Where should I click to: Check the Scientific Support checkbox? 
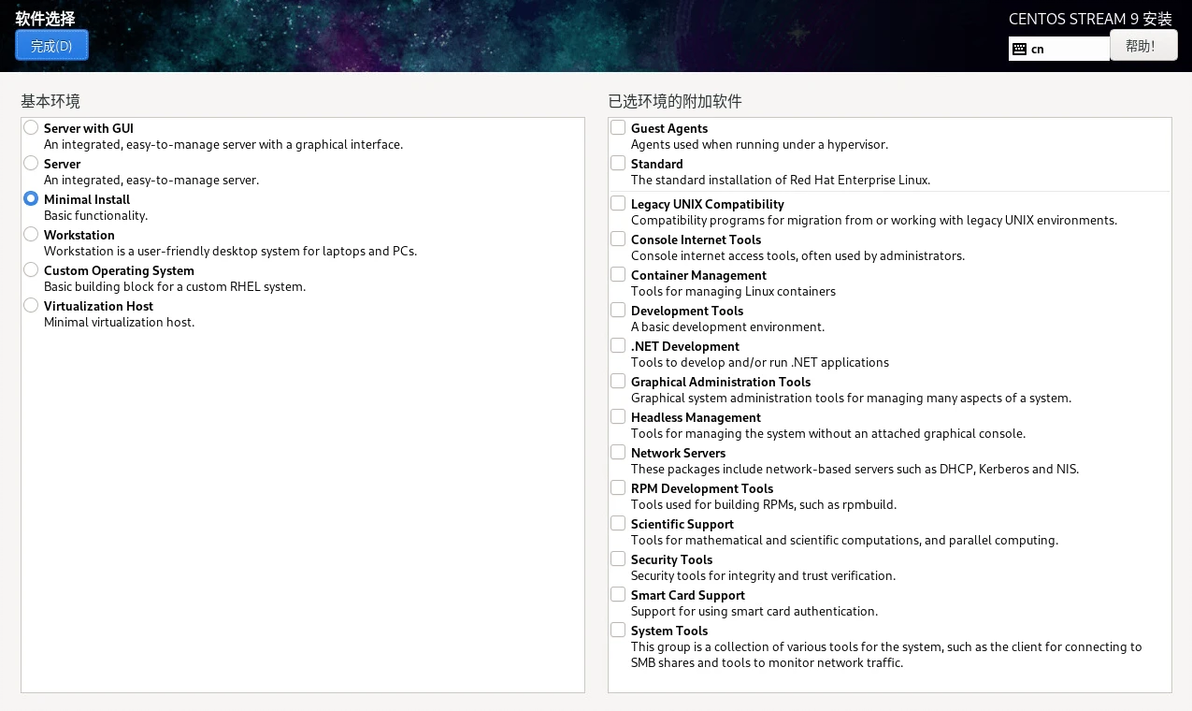[x=618, y=523]
